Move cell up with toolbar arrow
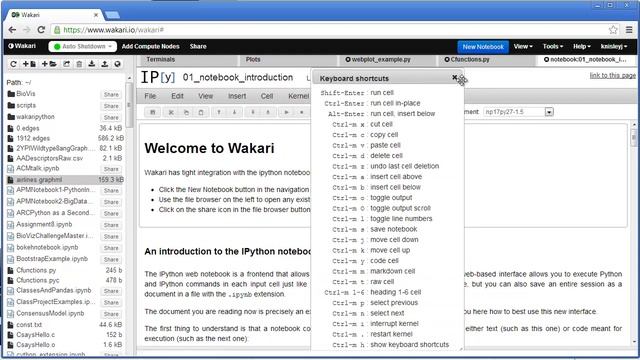The width and height of the screenshot is (640, 360). pos(219,112)
